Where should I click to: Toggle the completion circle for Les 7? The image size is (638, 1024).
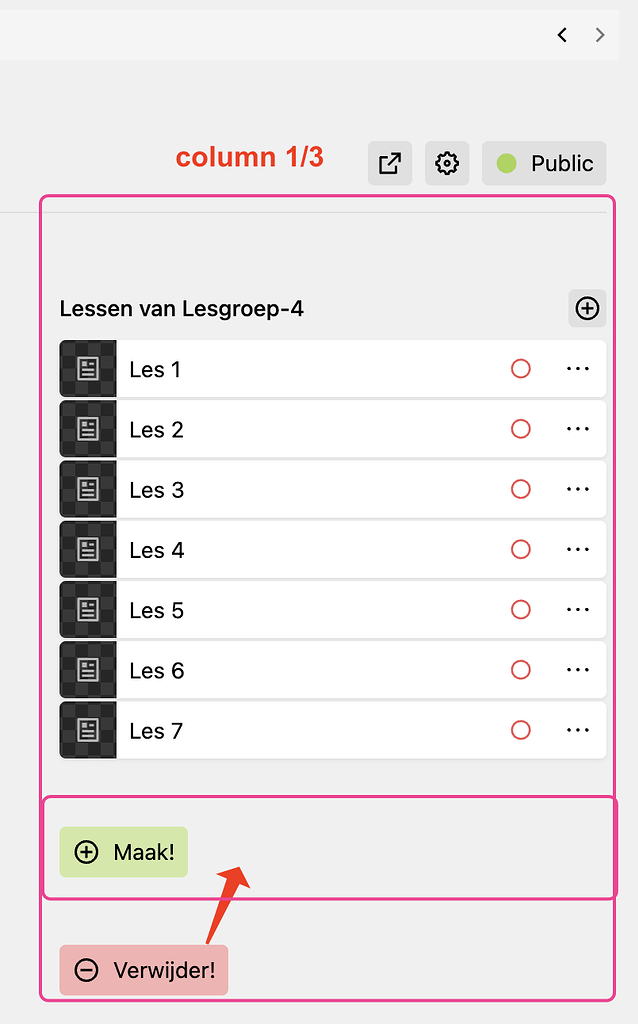click(x=520, y=730)
